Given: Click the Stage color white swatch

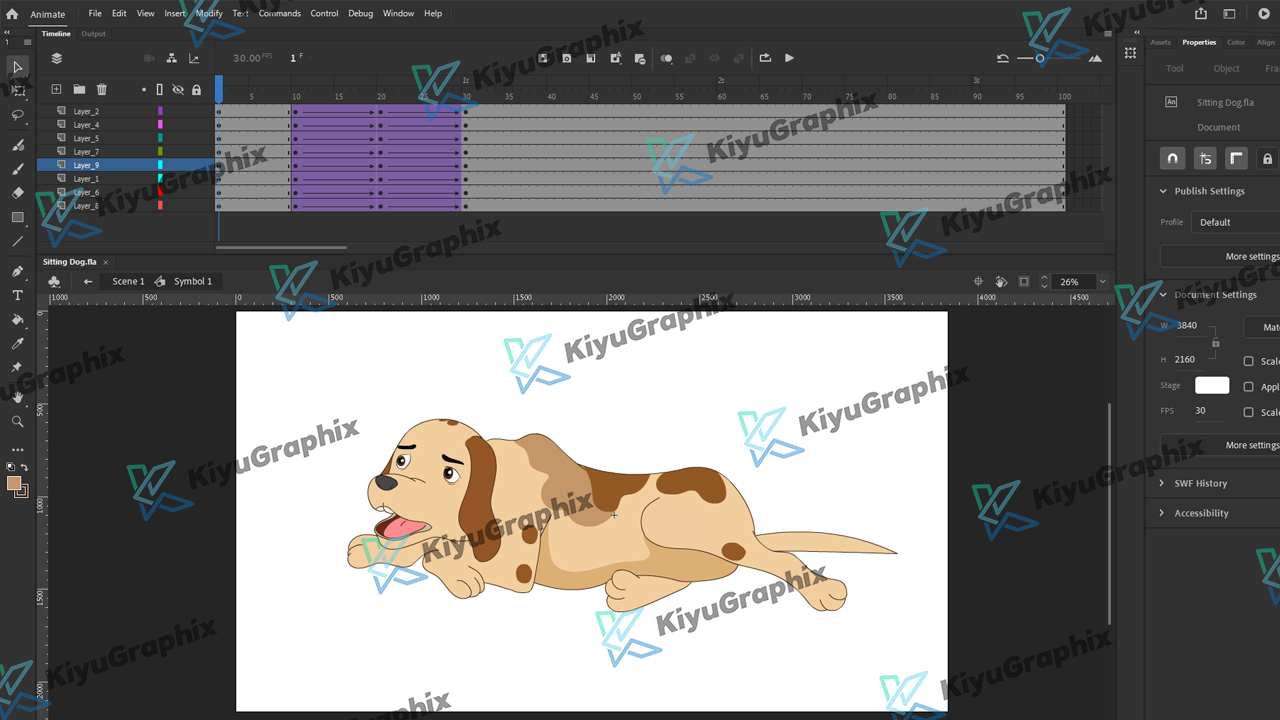Looking at the screenshot, I should tap(1212, 385).
